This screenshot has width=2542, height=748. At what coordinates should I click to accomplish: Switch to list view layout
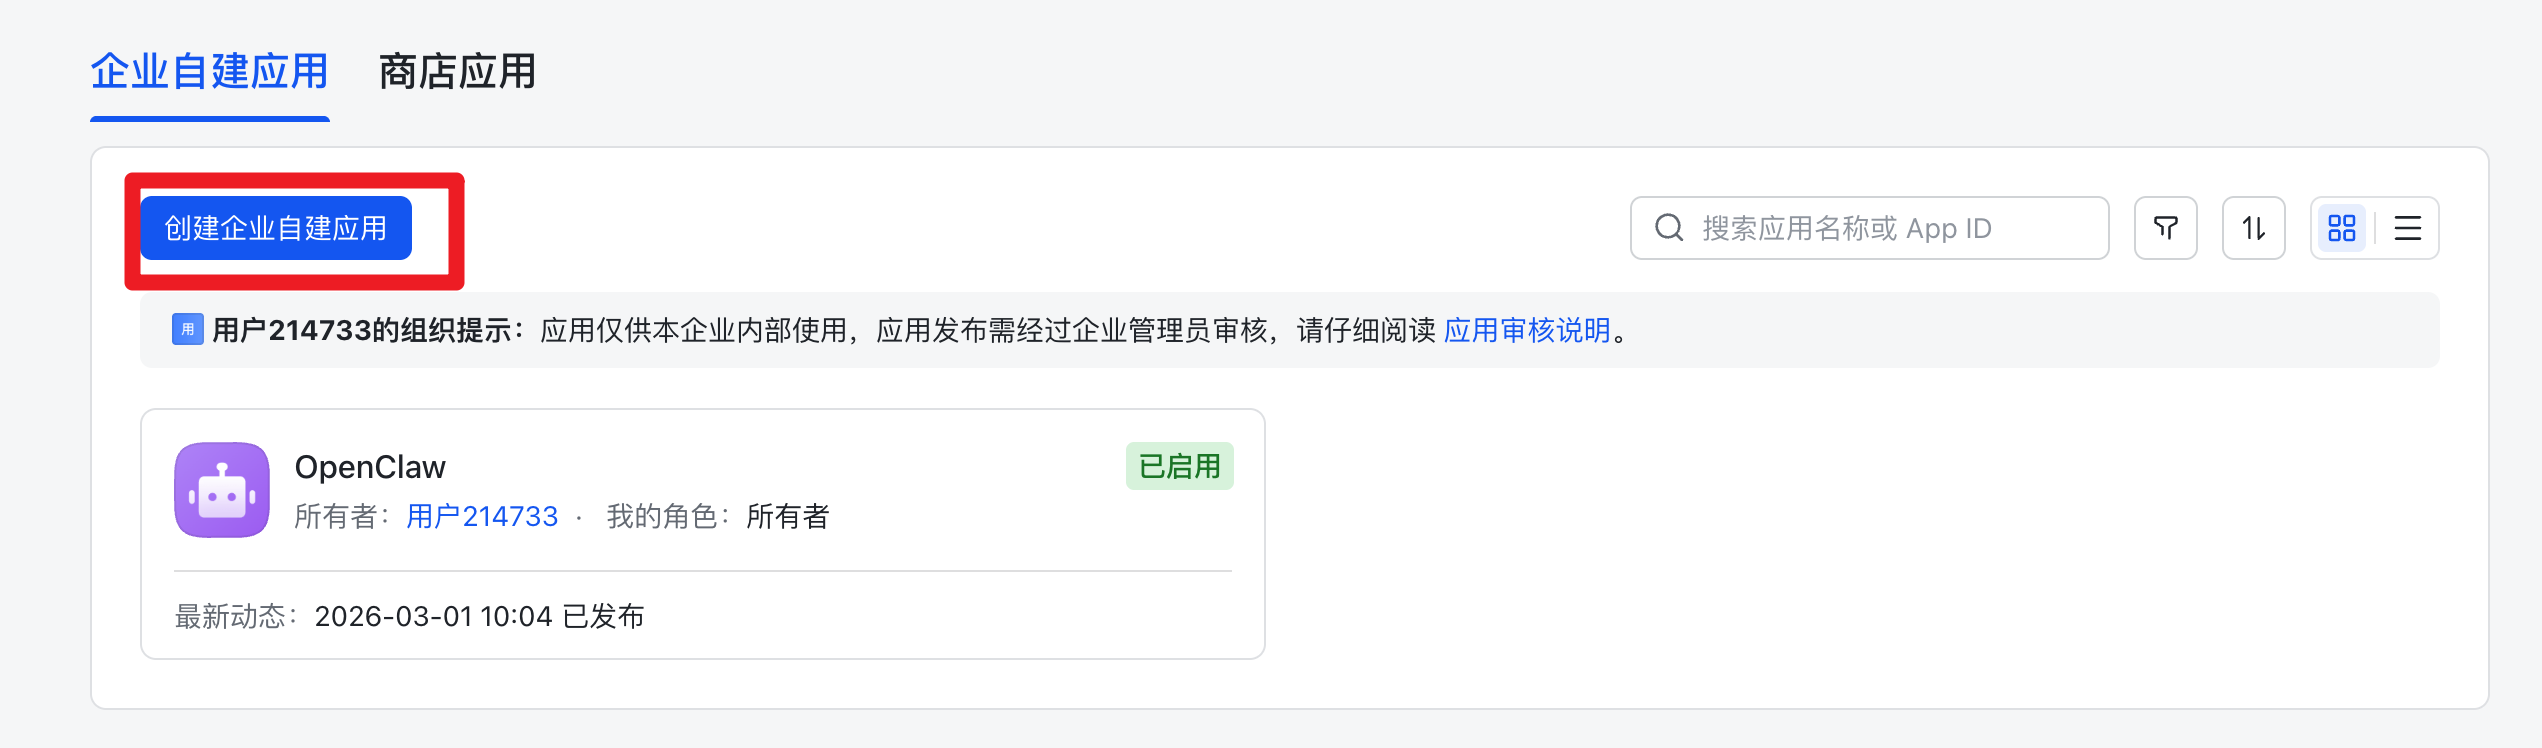pos(2407,228)
